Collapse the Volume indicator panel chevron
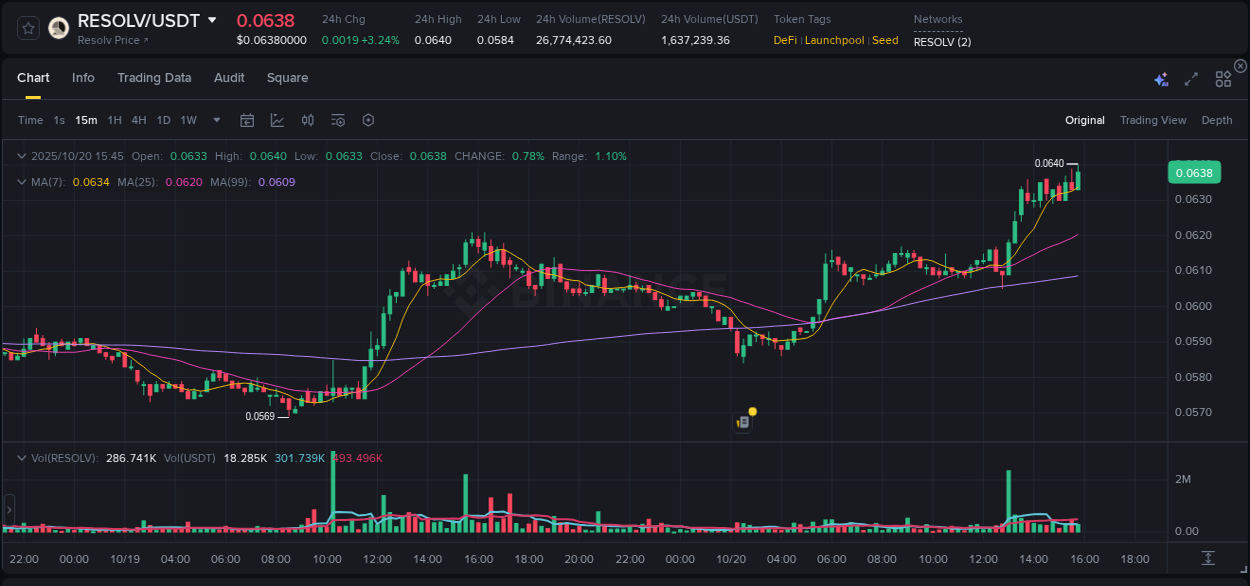 point(22,457)
